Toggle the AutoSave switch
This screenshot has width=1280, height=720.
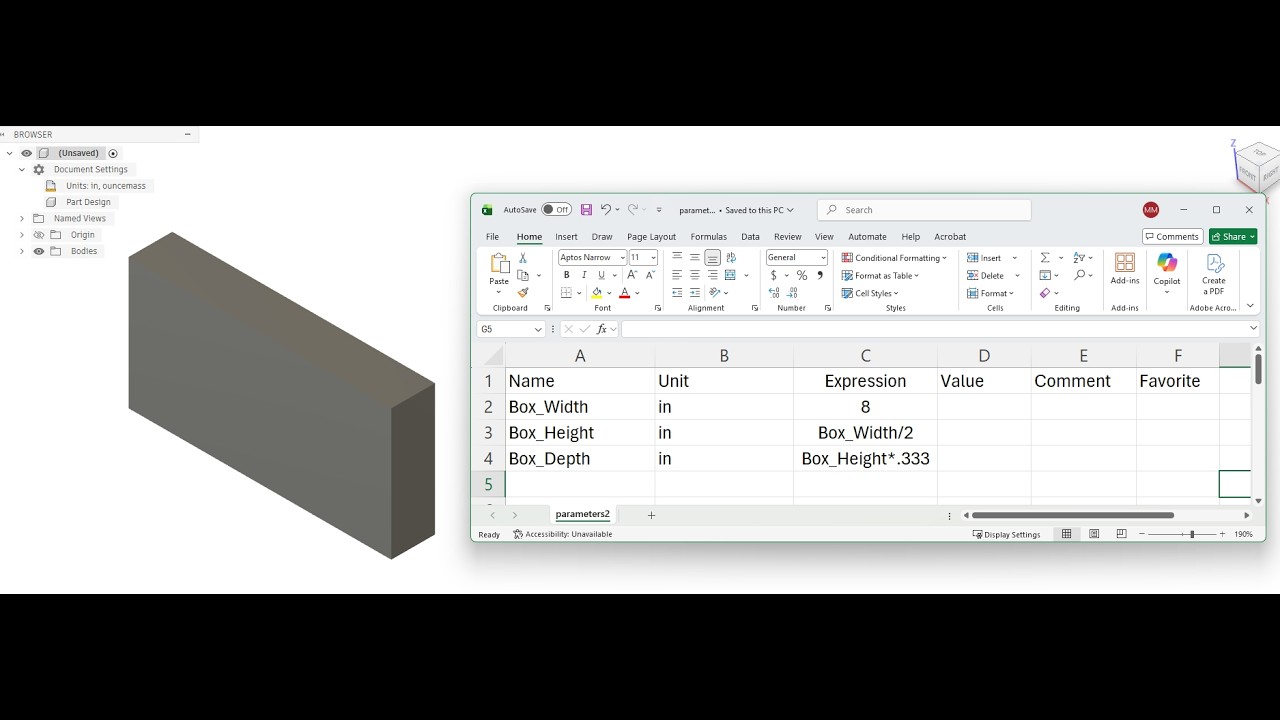[556, 210]
